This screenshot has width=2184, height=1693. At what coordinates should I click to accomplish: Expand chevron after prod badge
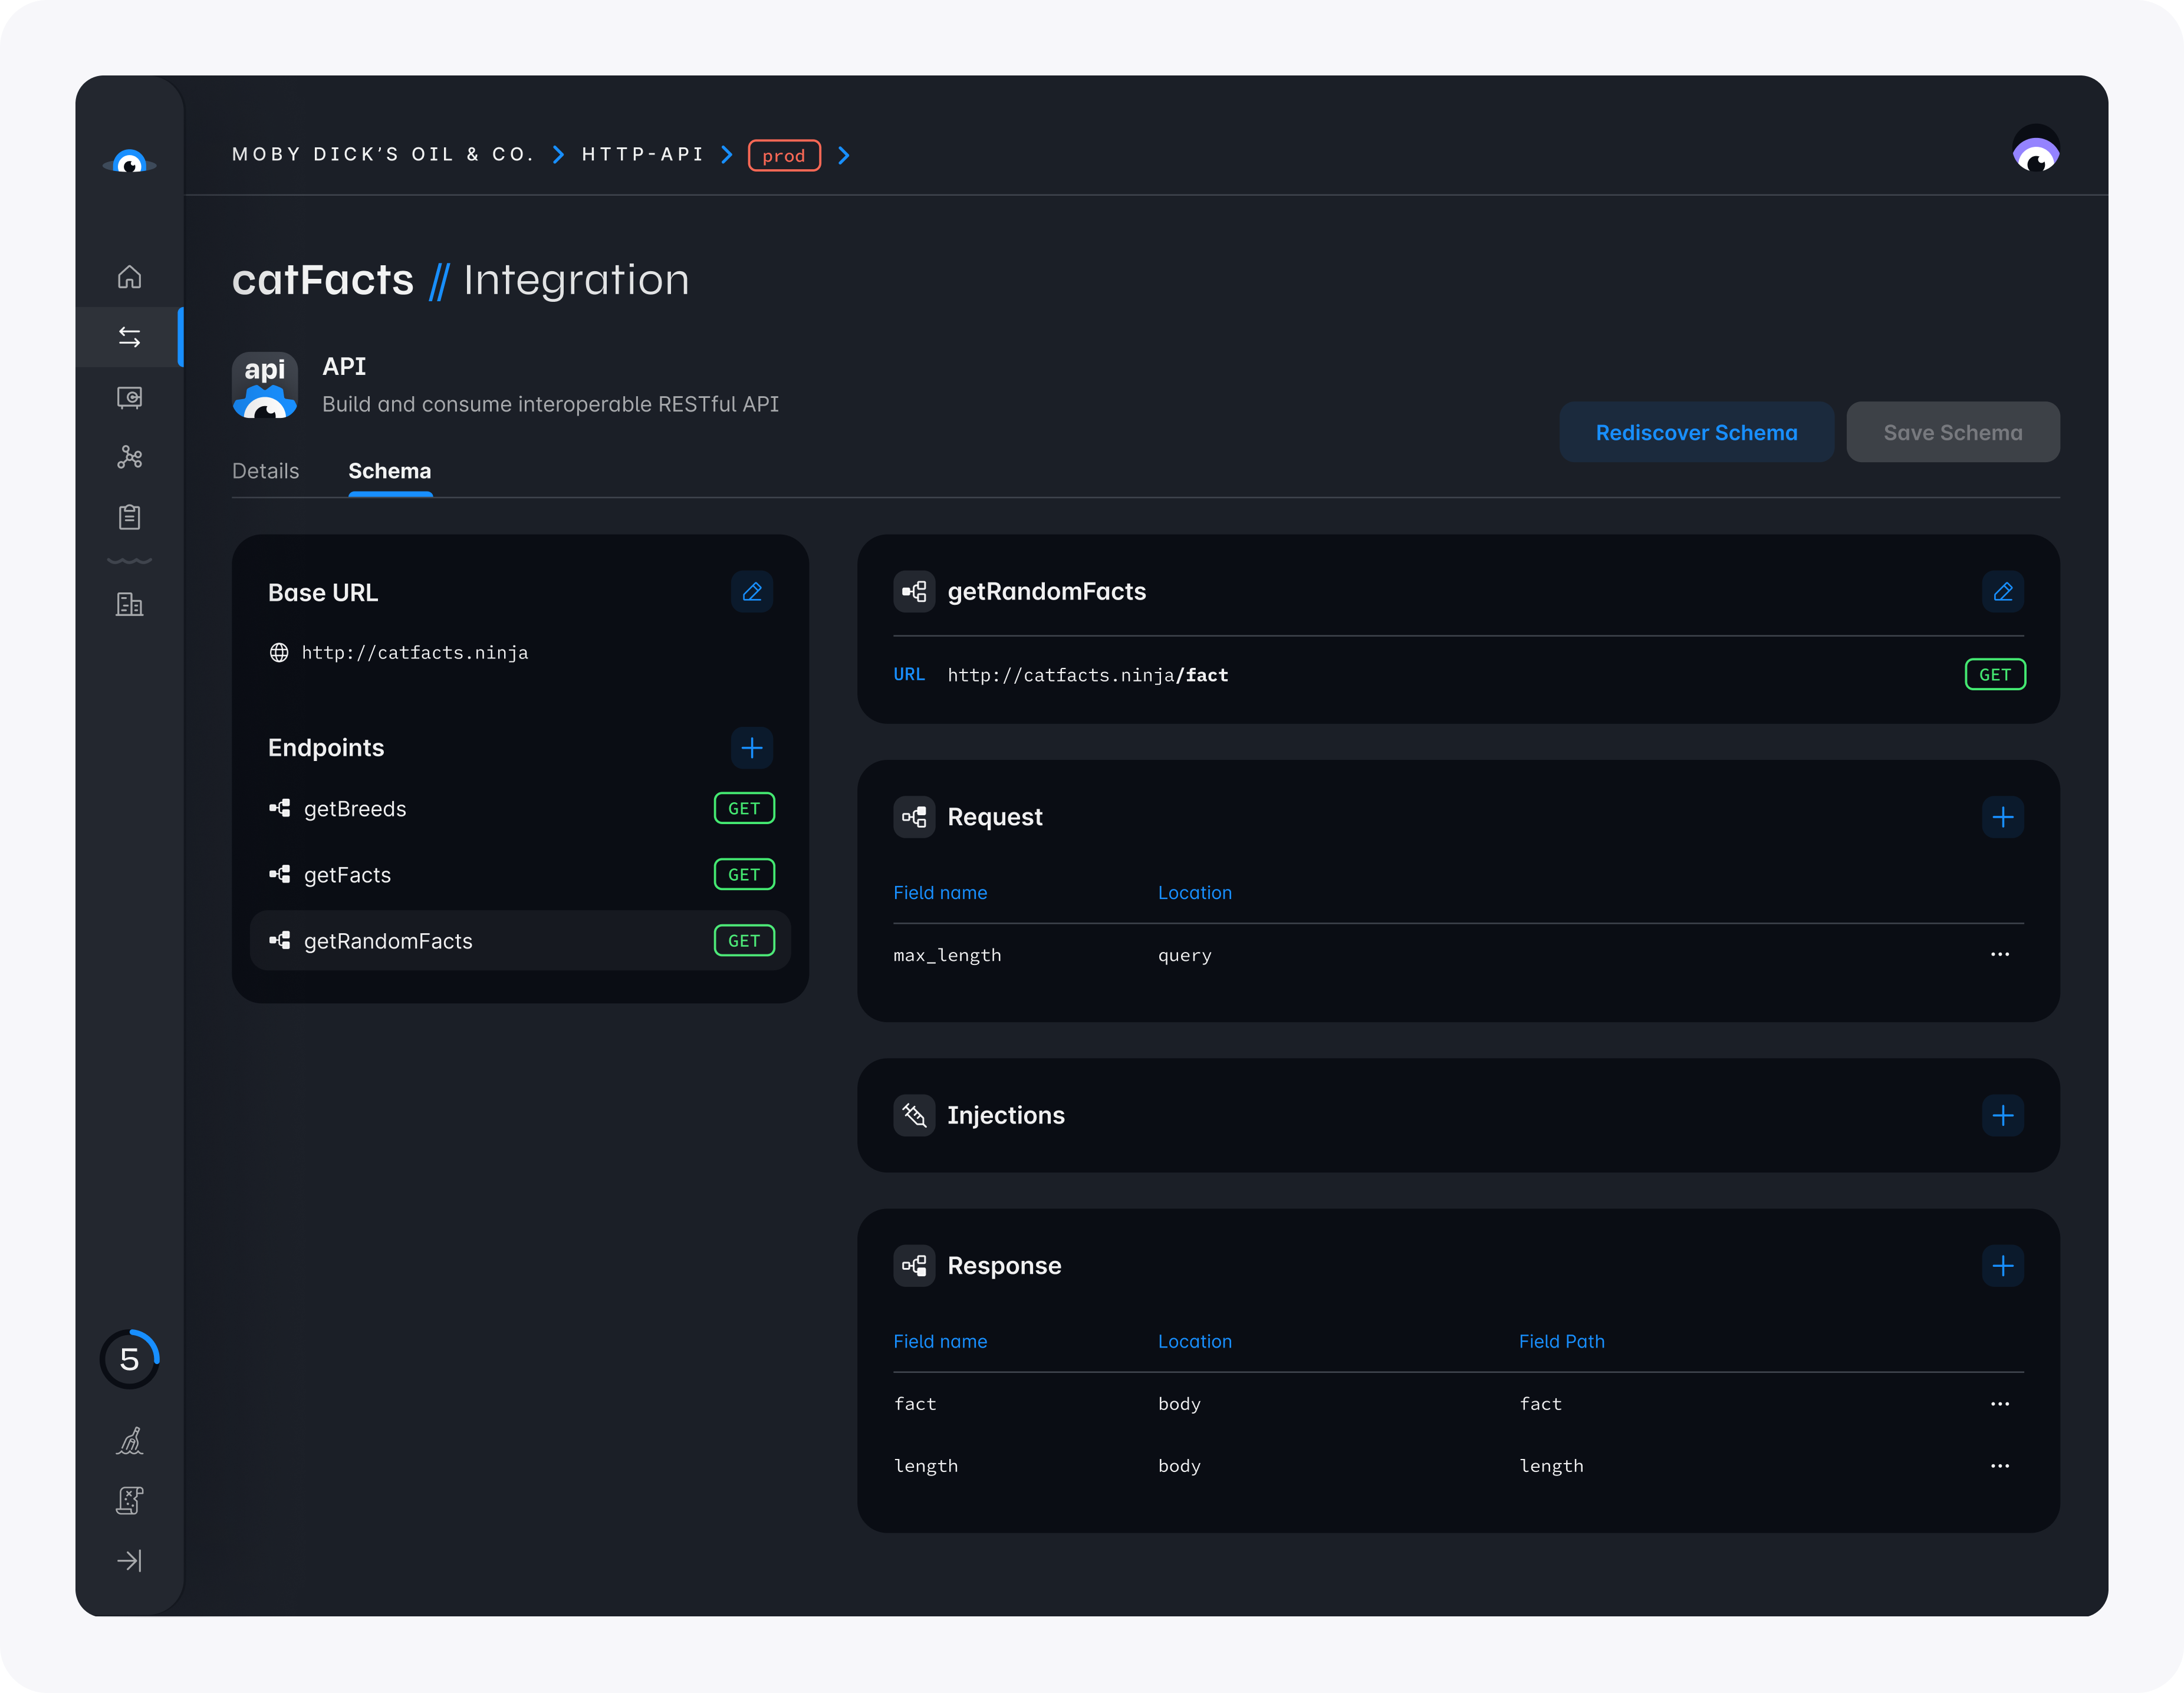(844, 155)
